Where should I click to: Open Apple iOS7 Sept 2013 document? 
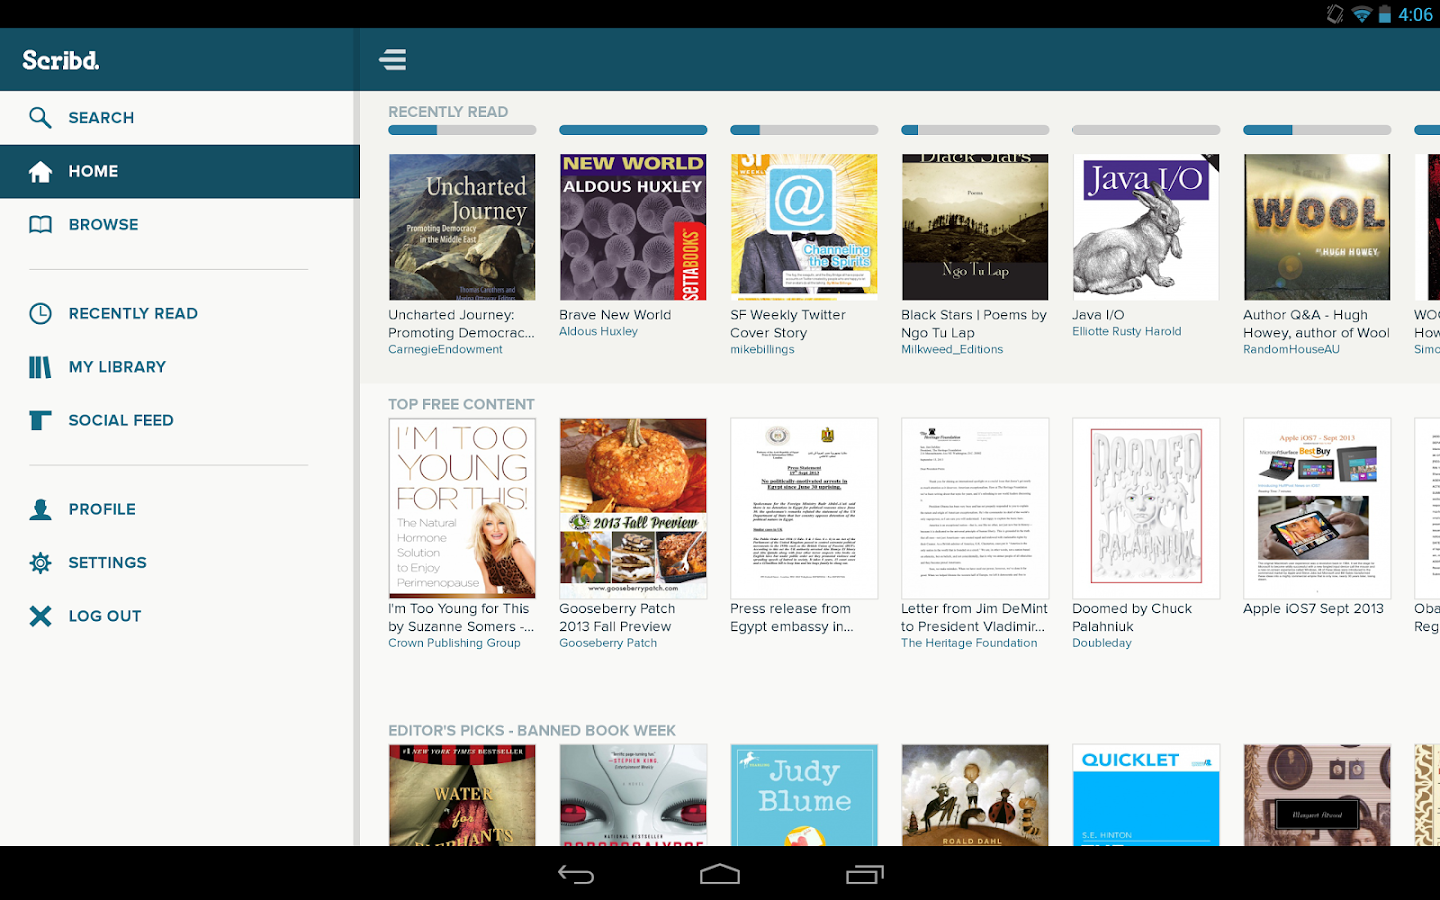[x=1317, y=508]
